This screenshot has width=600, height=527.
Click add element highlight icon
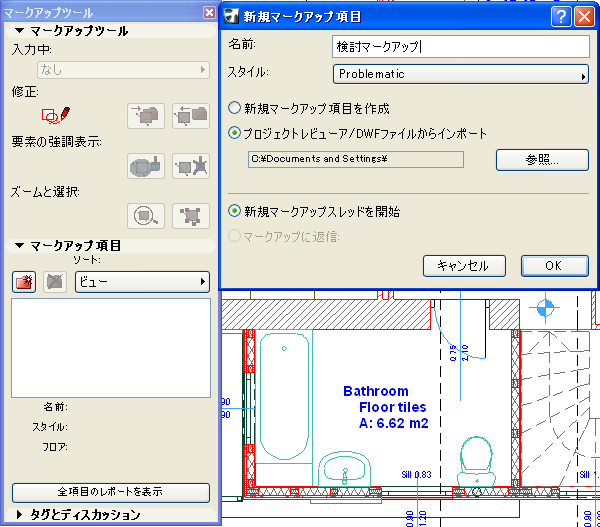[146, 166]
